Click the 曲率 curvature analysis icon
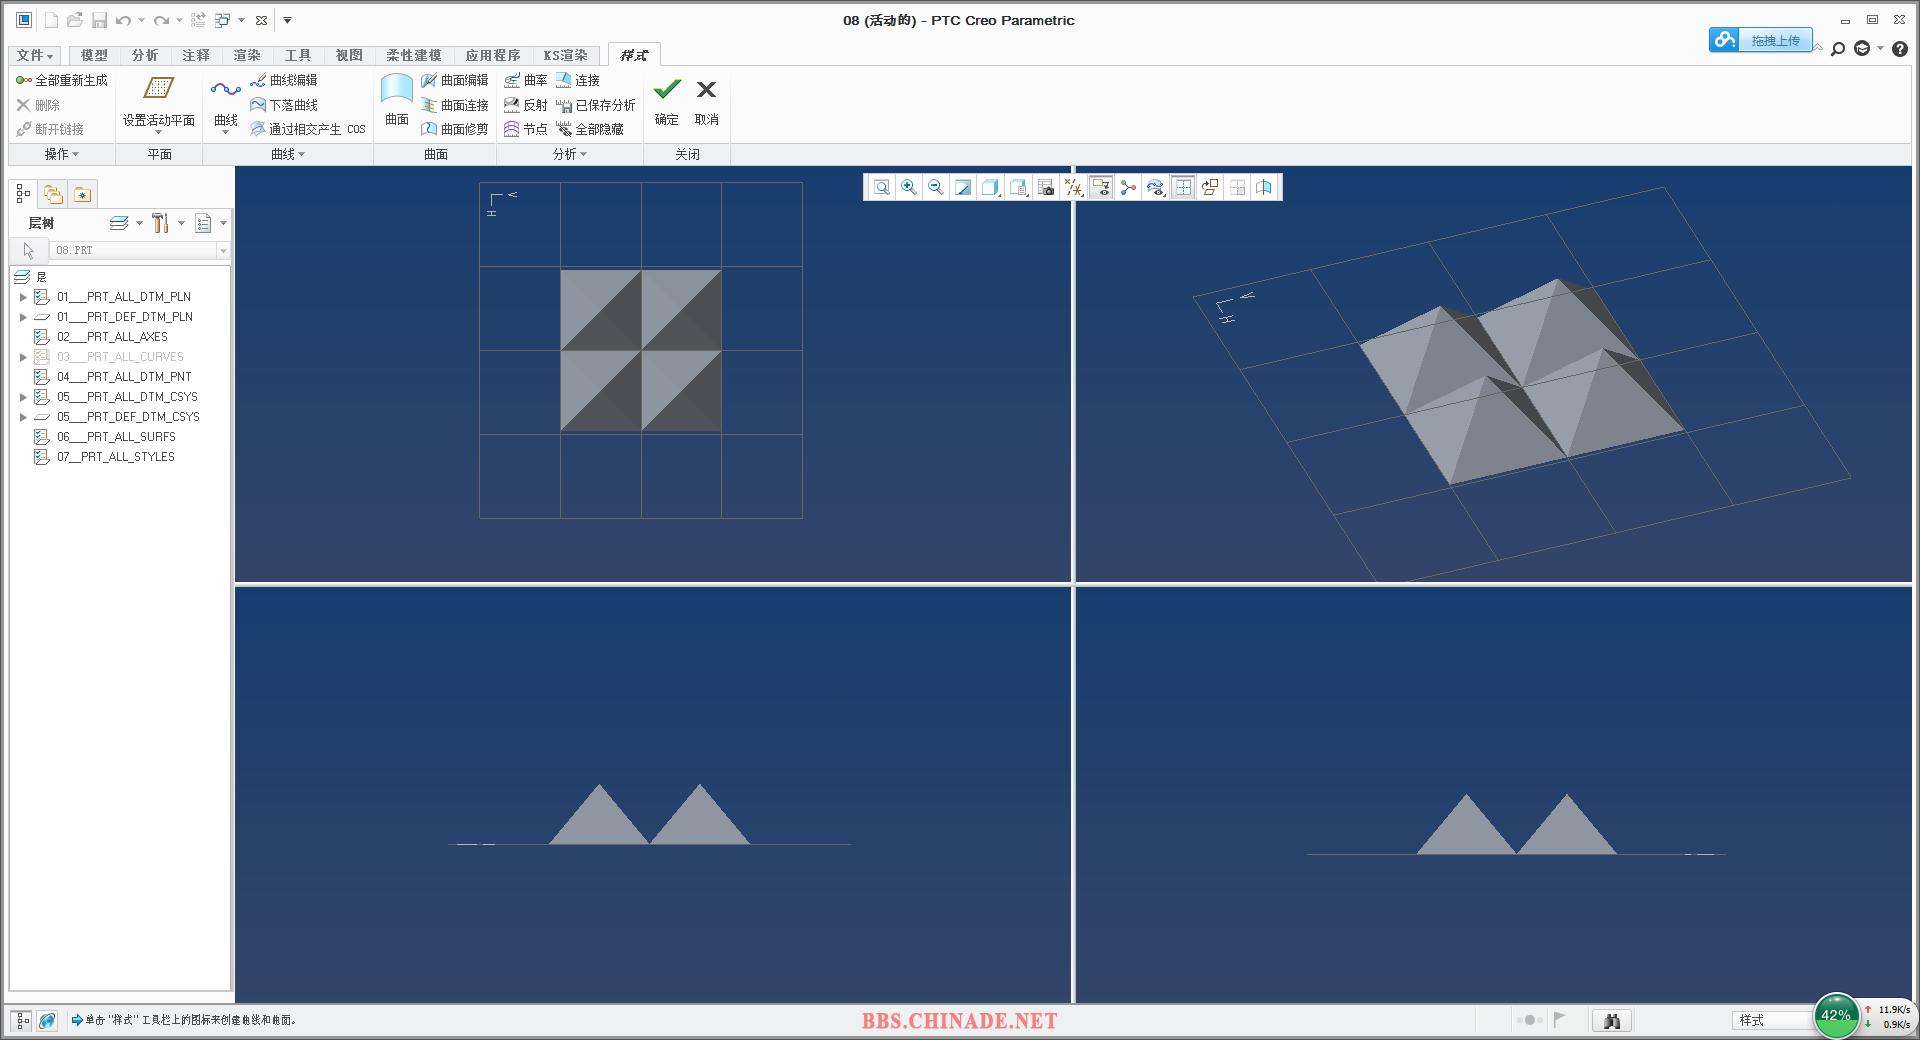The image size is (1920, 1040). pos(526,80)
